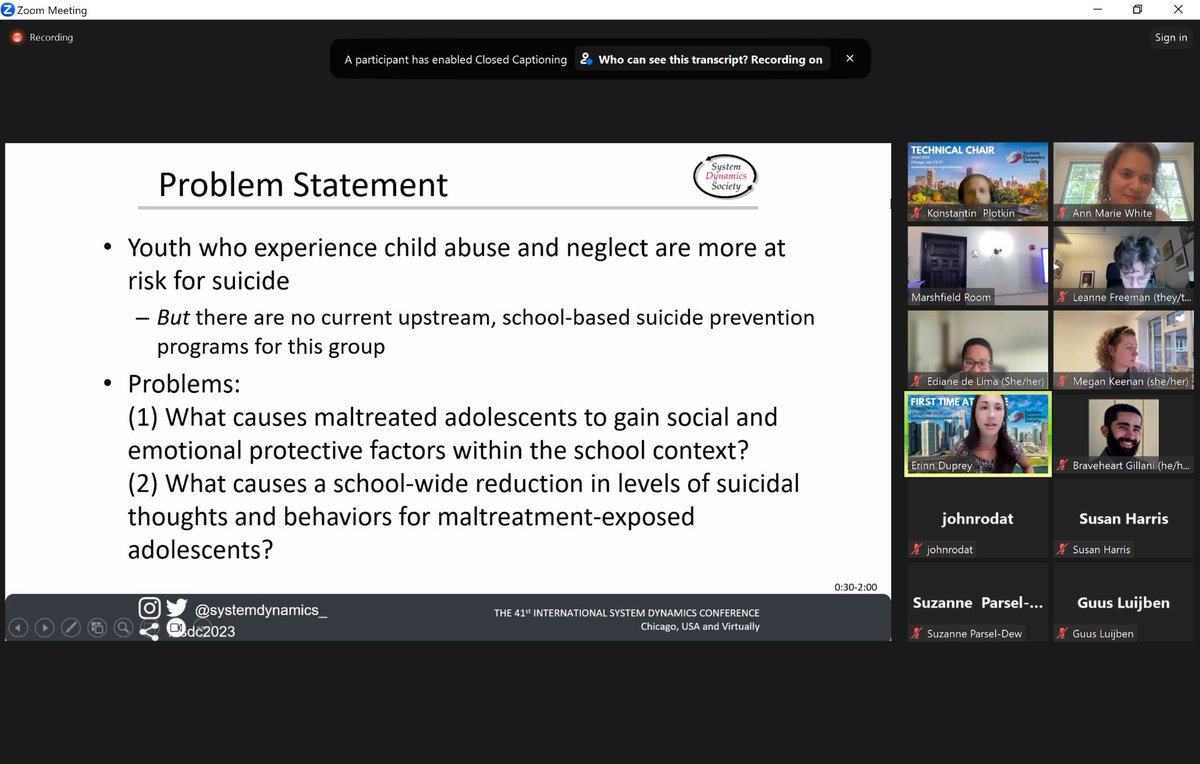The width and height of the screenshot is (1200, 764).
Task: Select the Guus Luijben participant tile
Action: [x=1123, y=602]
